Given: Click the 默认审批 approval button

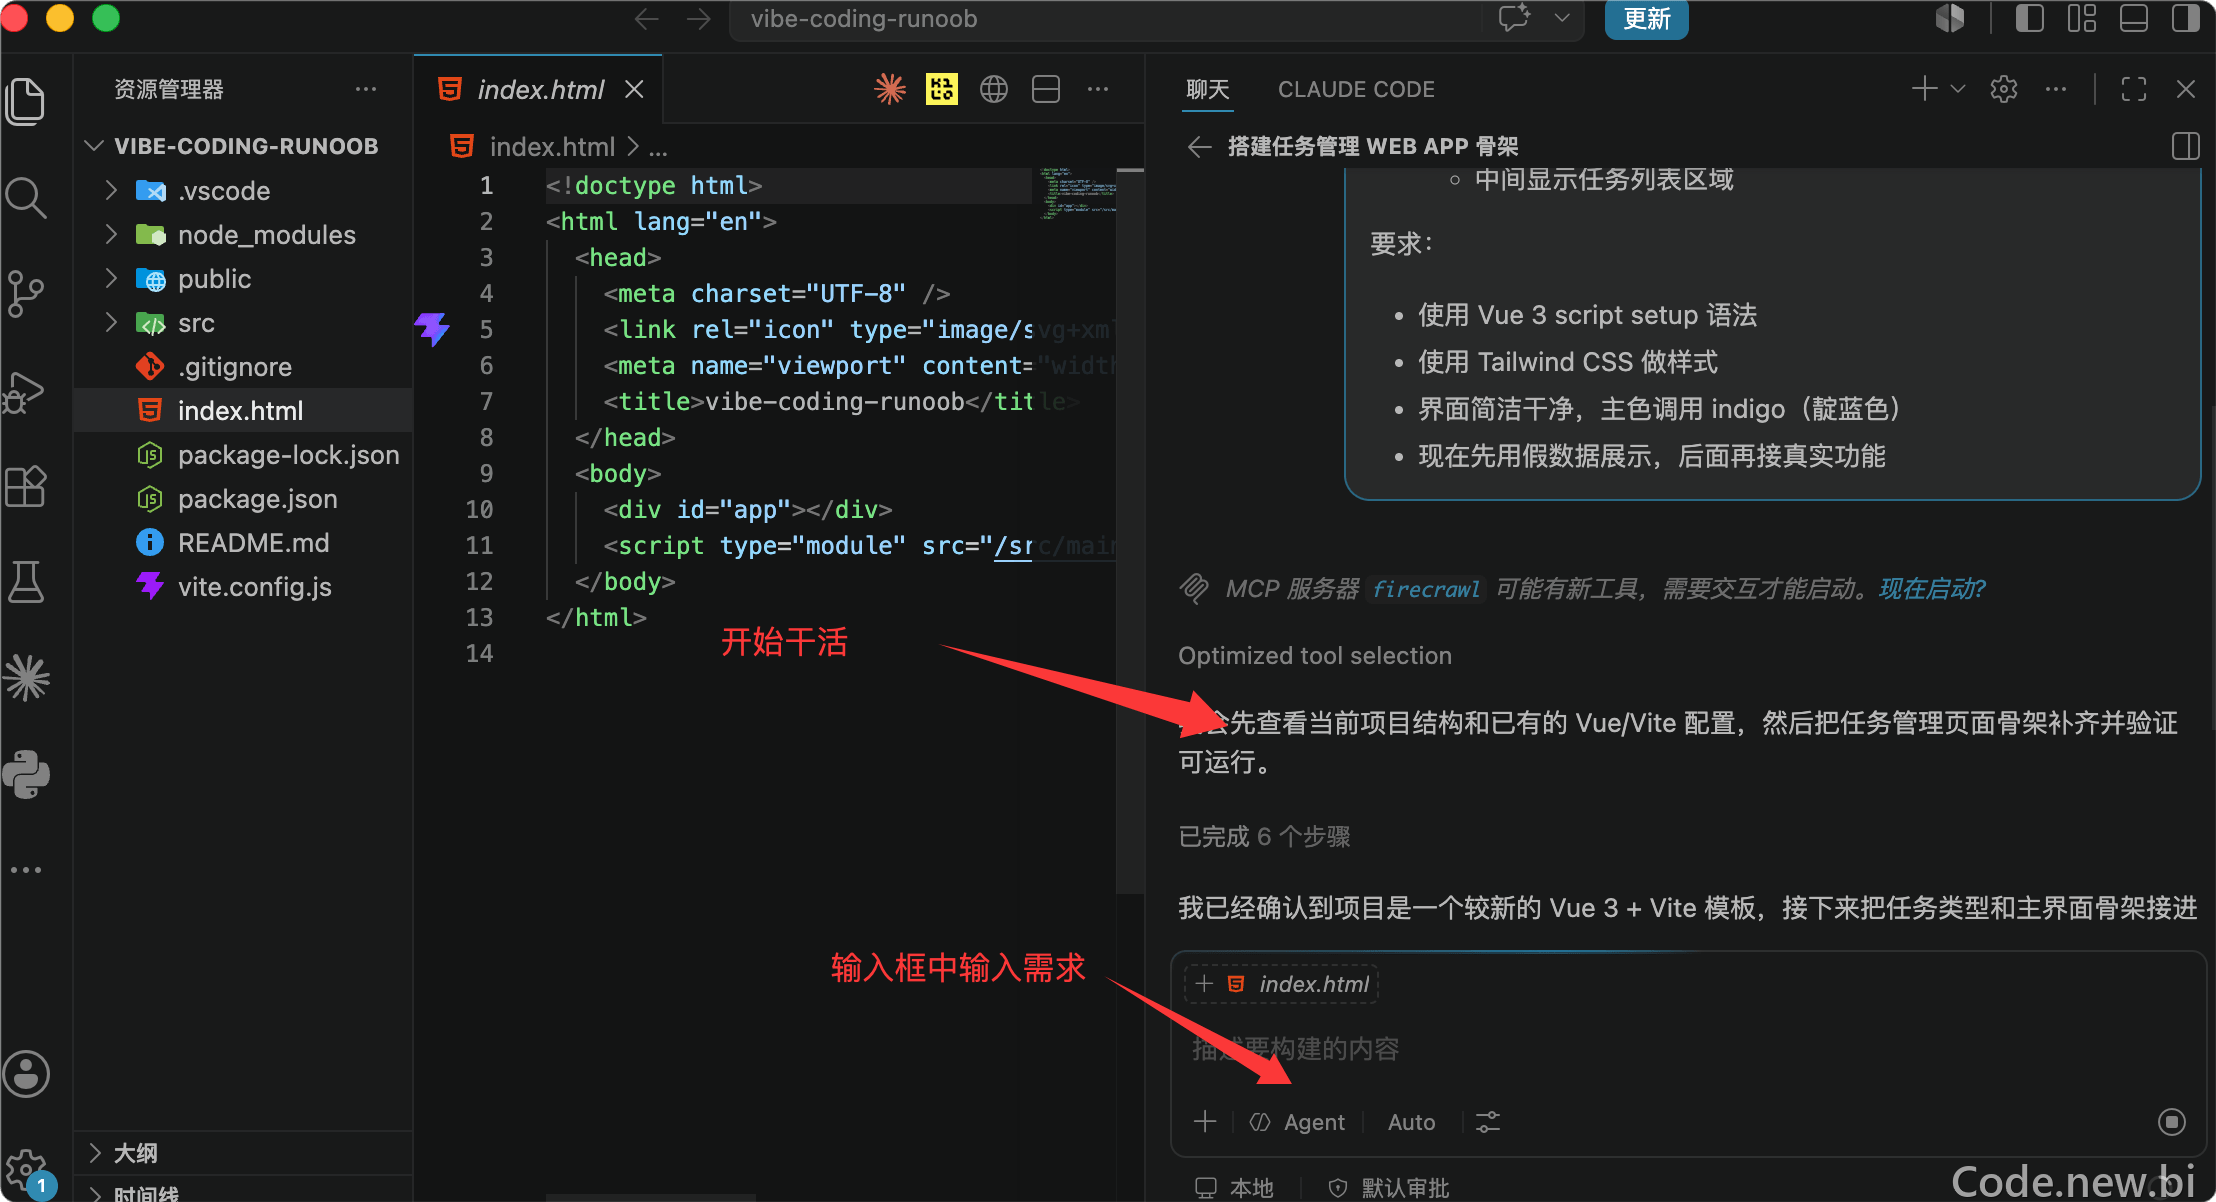Looking at the screenshot, I should (1388, 1187).
